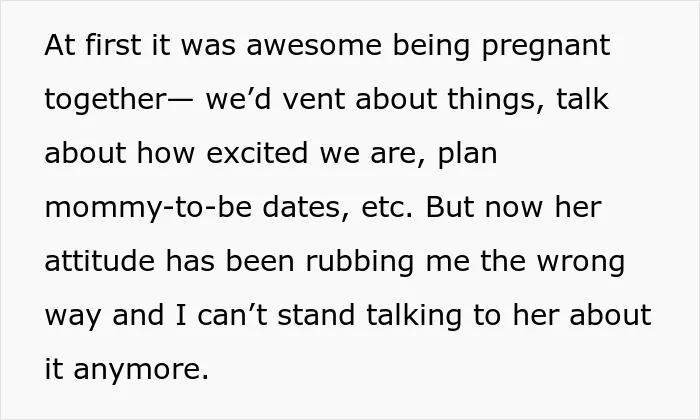Click the word "plan" in third line
This screenshot has height=420, width=700.
(467, 154)
